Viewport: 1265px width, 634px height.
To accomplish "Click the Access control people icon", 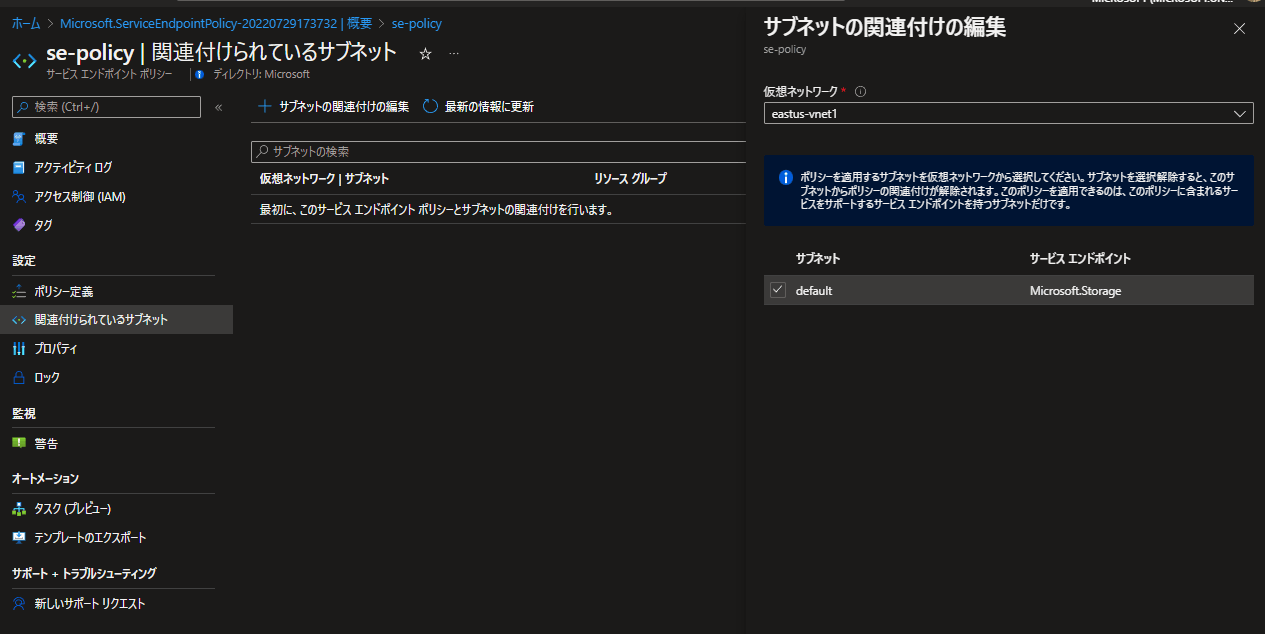I will click(x=19, y=197).
